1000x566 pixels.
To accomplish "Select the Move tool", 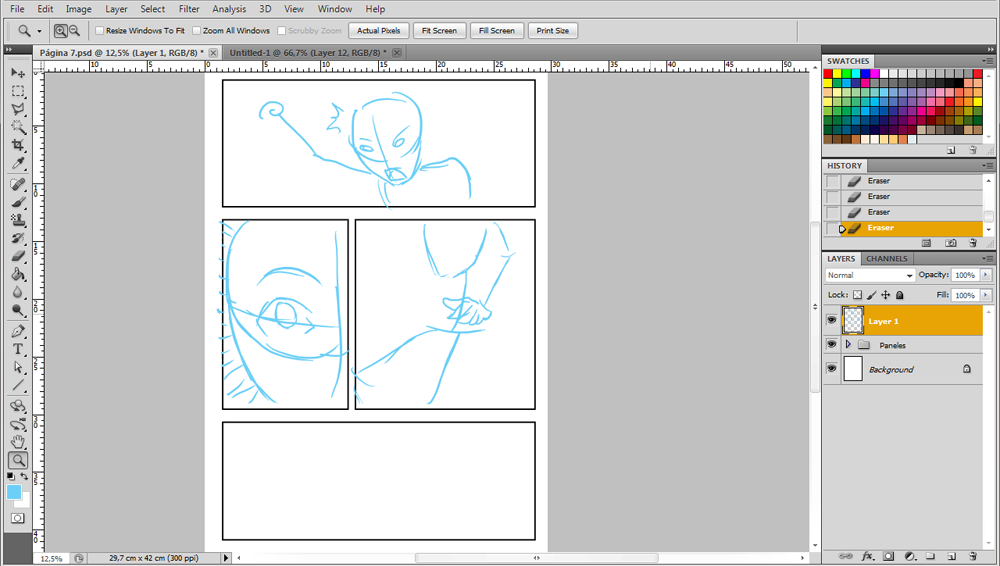I will (18, 74).
